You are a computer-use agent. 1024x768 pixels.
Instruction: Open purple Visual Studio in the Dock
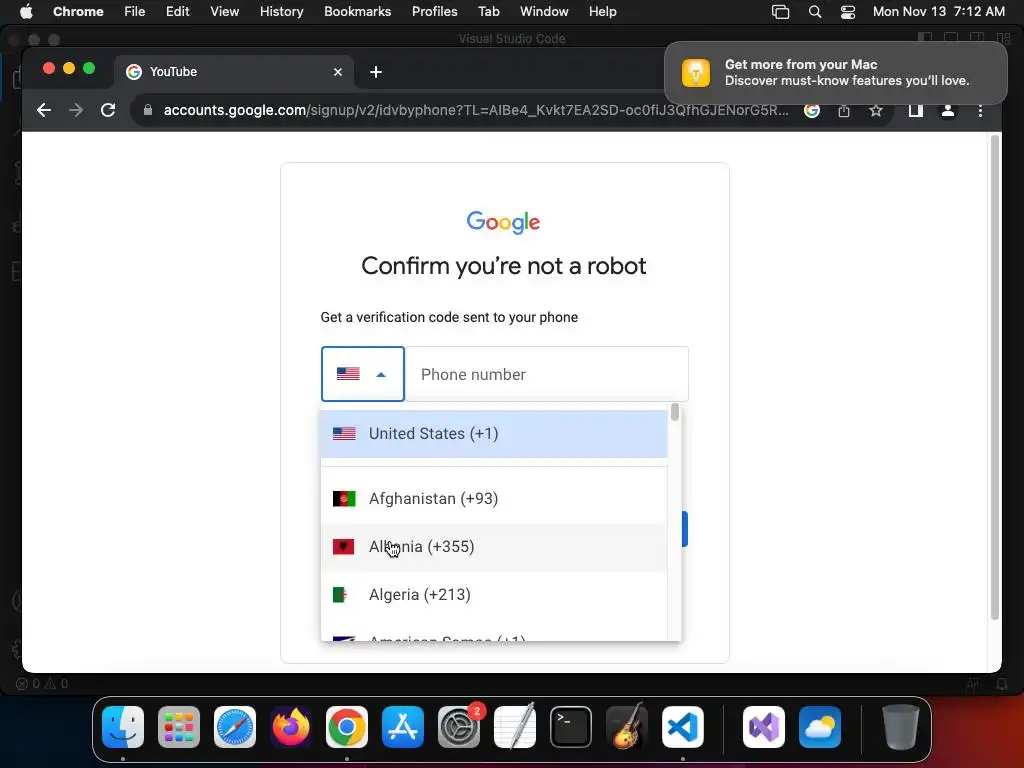[x=764, y=727]
